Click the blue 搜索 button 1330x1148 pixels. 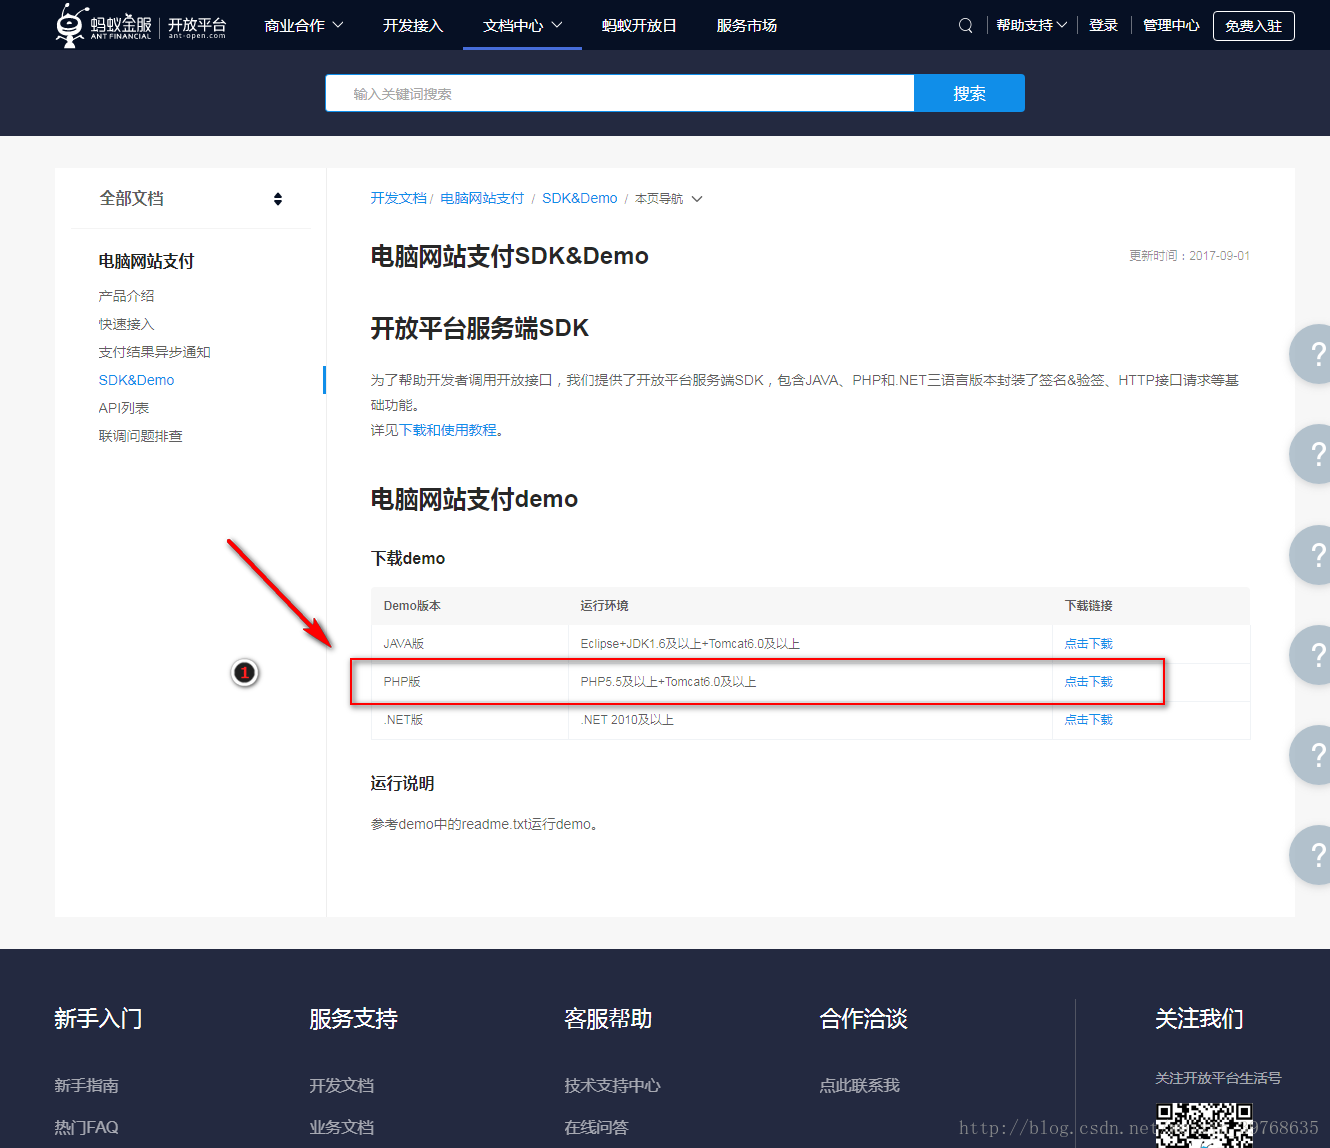969,93
